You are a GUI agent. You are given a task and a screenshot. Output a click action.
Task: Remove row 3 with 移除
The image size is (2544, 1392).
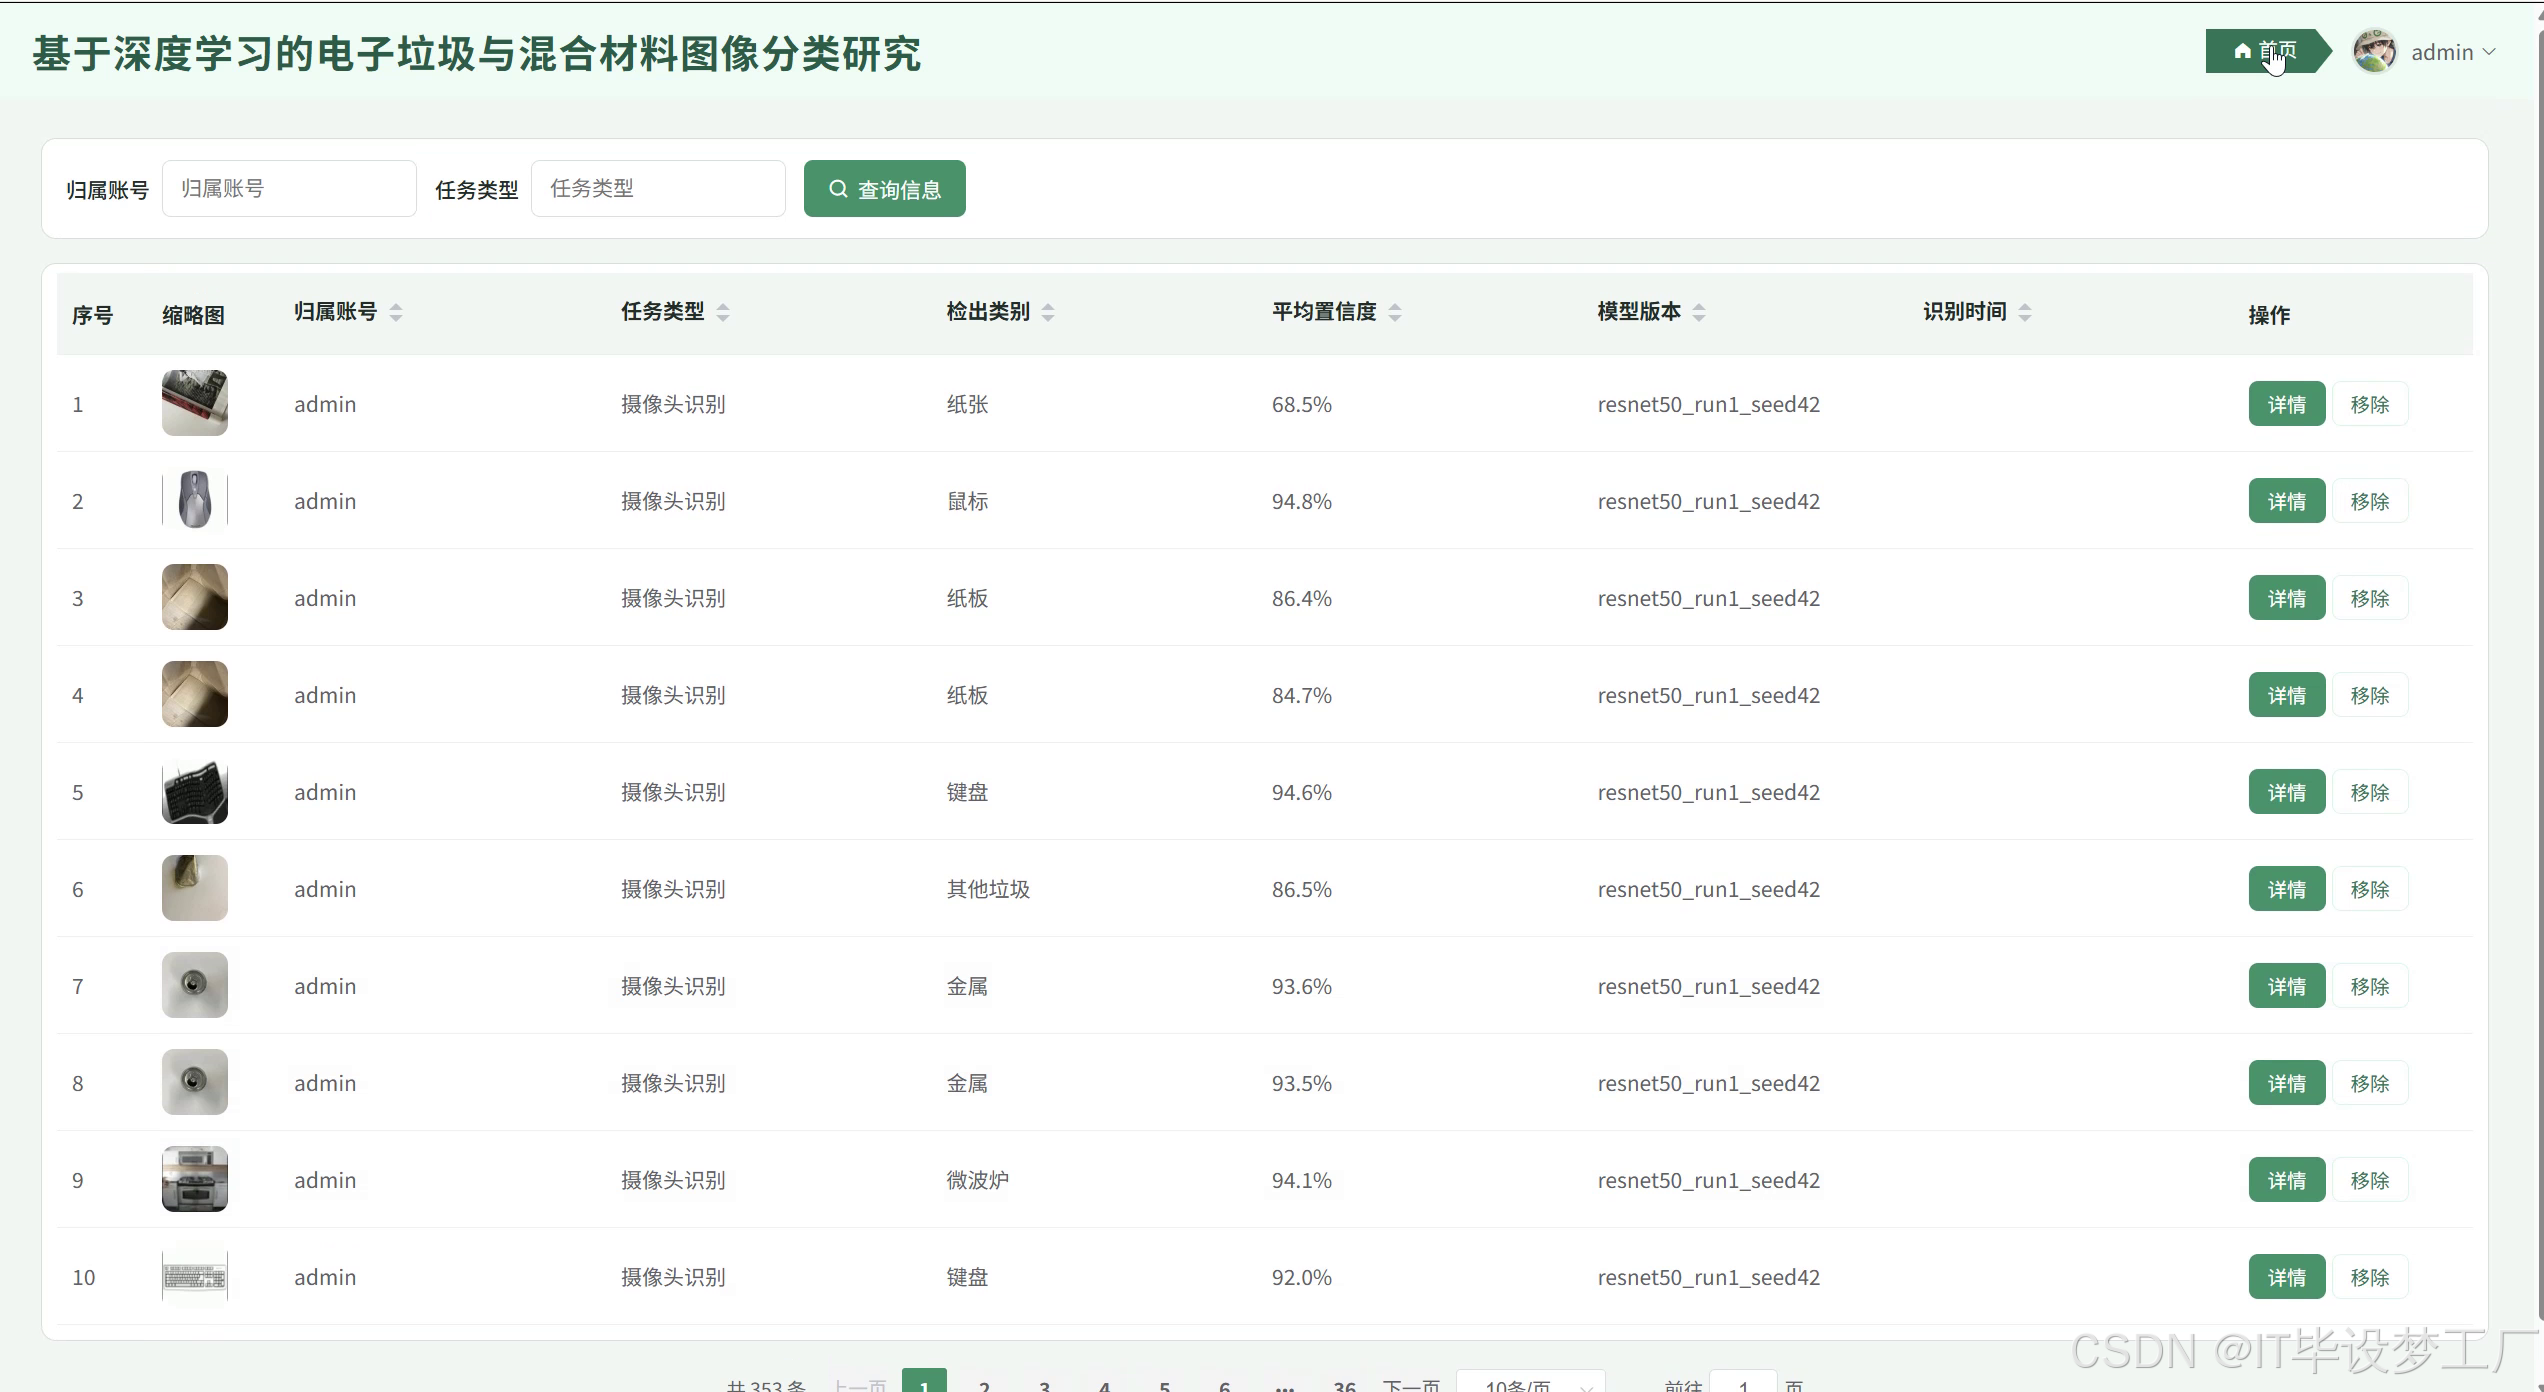2370,598
